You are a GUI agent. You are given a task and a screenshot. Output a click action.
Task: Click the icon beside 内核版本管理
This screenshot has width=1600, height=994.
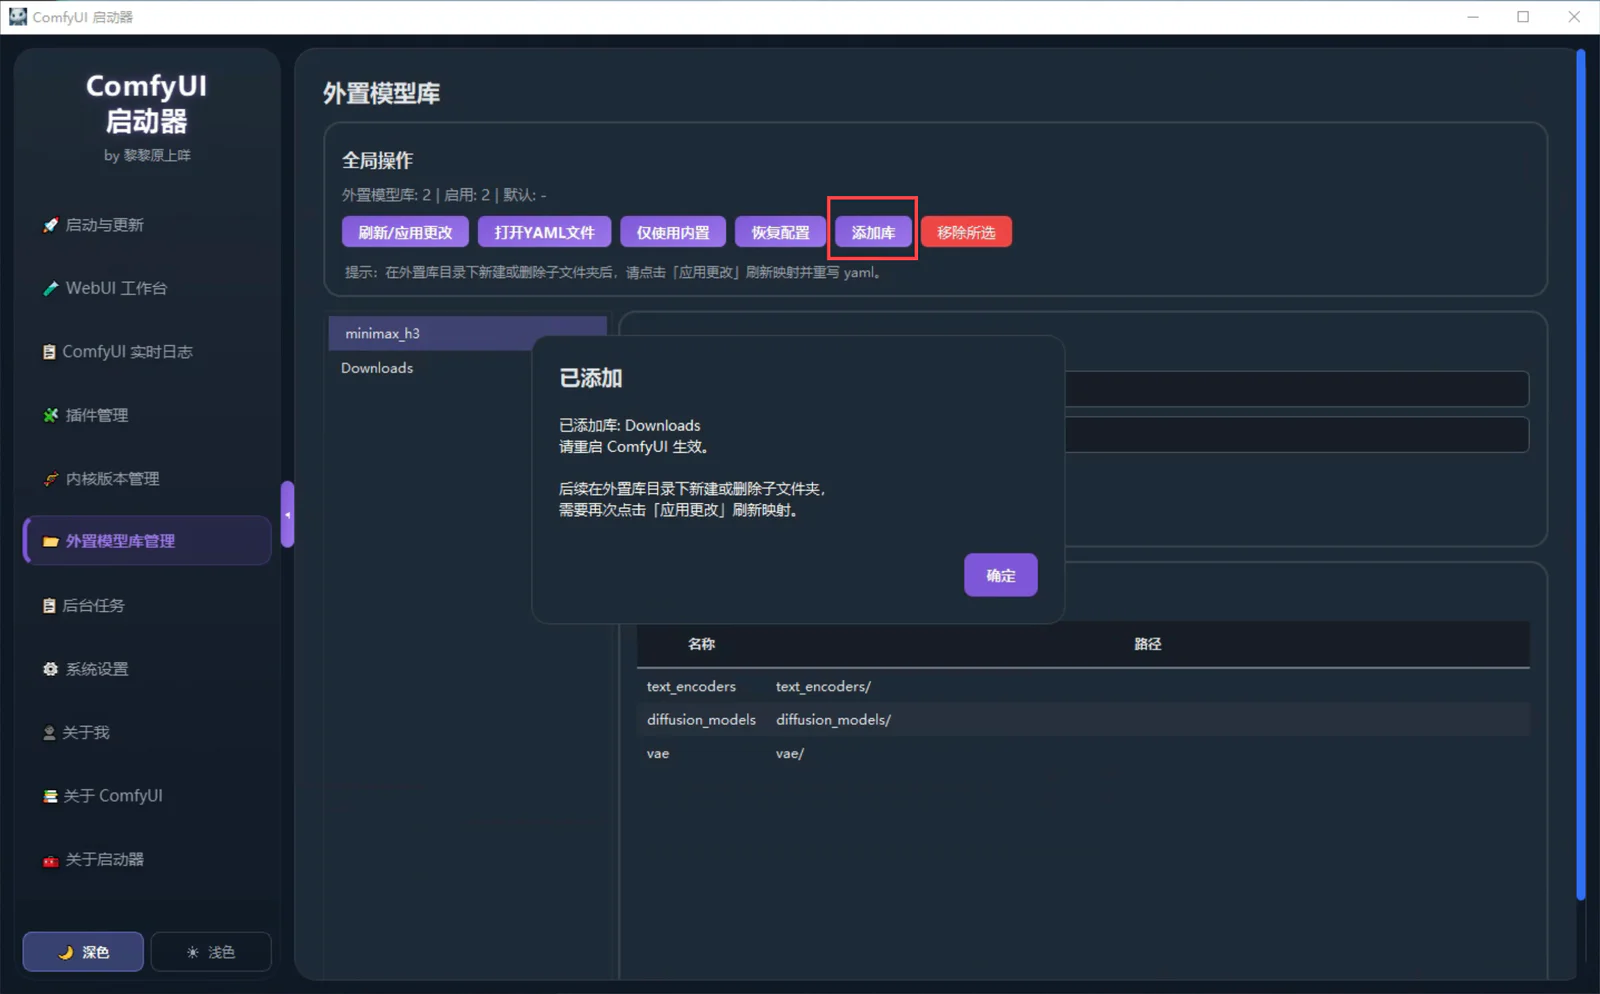coord(50,479)
